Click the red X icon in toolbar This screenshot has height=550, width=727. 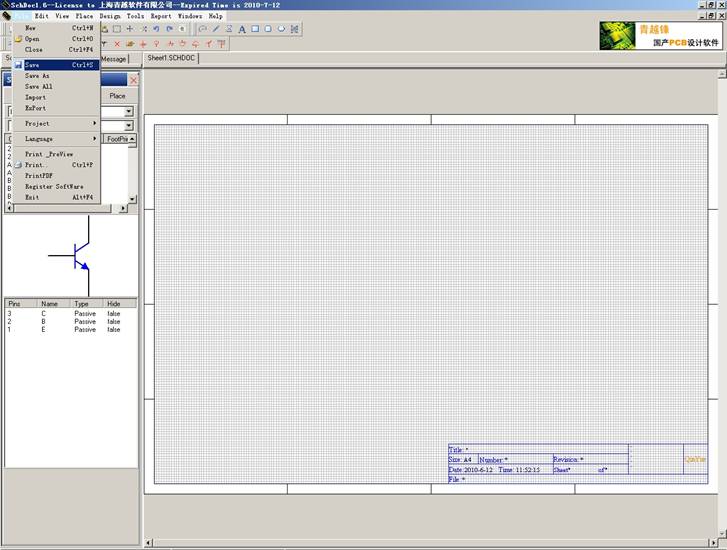[117, 44]
